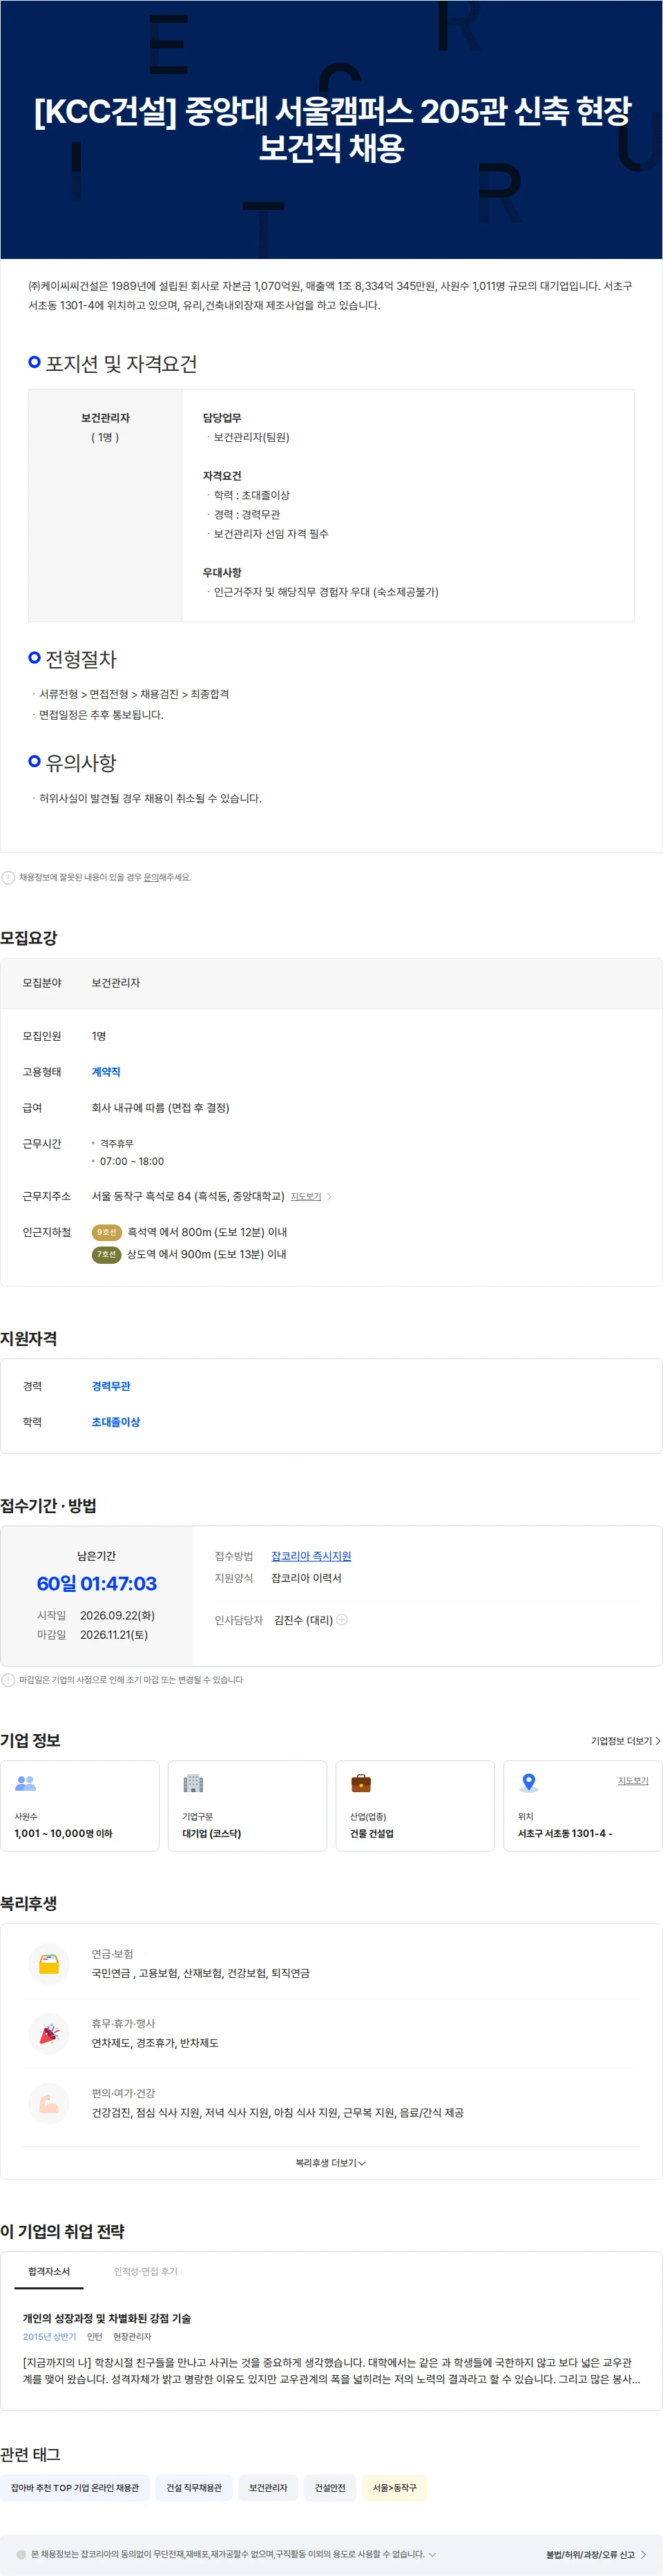Viewport: 663px width, 2576px height.
Task: Report via 불법/허위/과장/오류 신고
Action: point(590,2555)
